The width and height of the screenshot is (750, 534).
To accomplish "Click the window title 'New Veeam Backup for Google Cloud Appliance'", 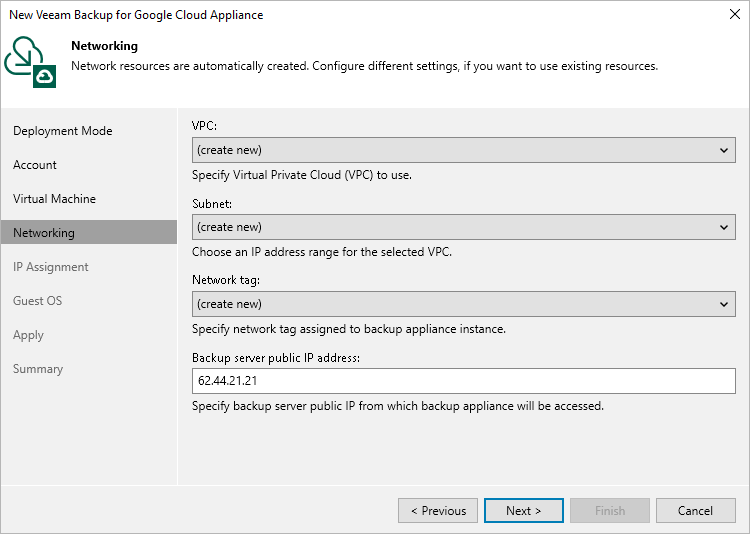I will tap(136, 15).
